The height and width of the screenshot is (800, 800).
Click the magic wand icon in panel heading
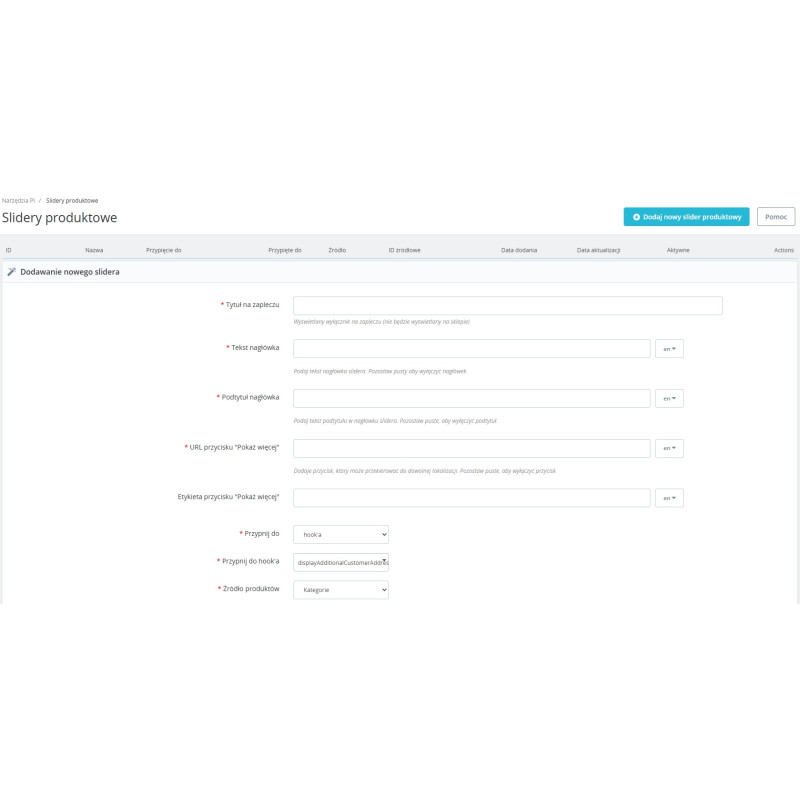click(11, 271)
